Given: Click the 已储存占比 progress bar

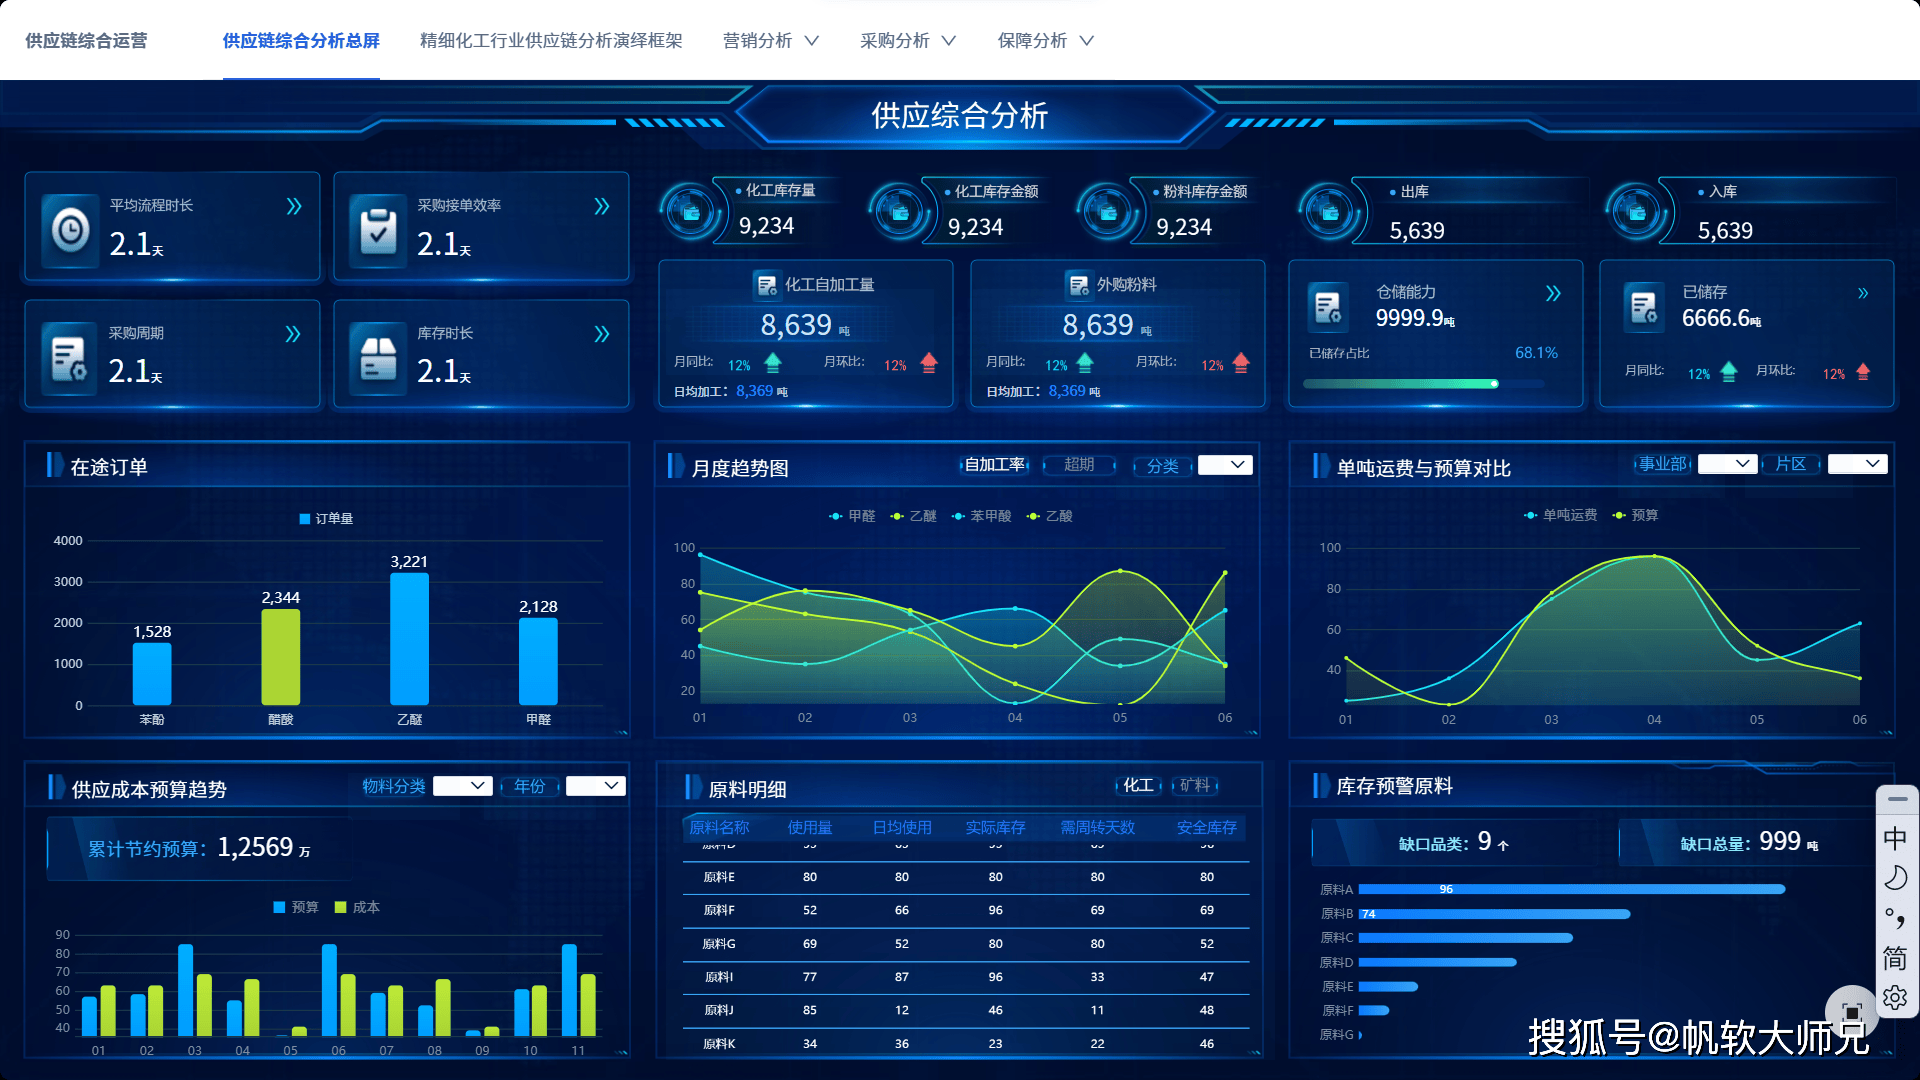Looking at the screenshot, I should (1436, 384).
